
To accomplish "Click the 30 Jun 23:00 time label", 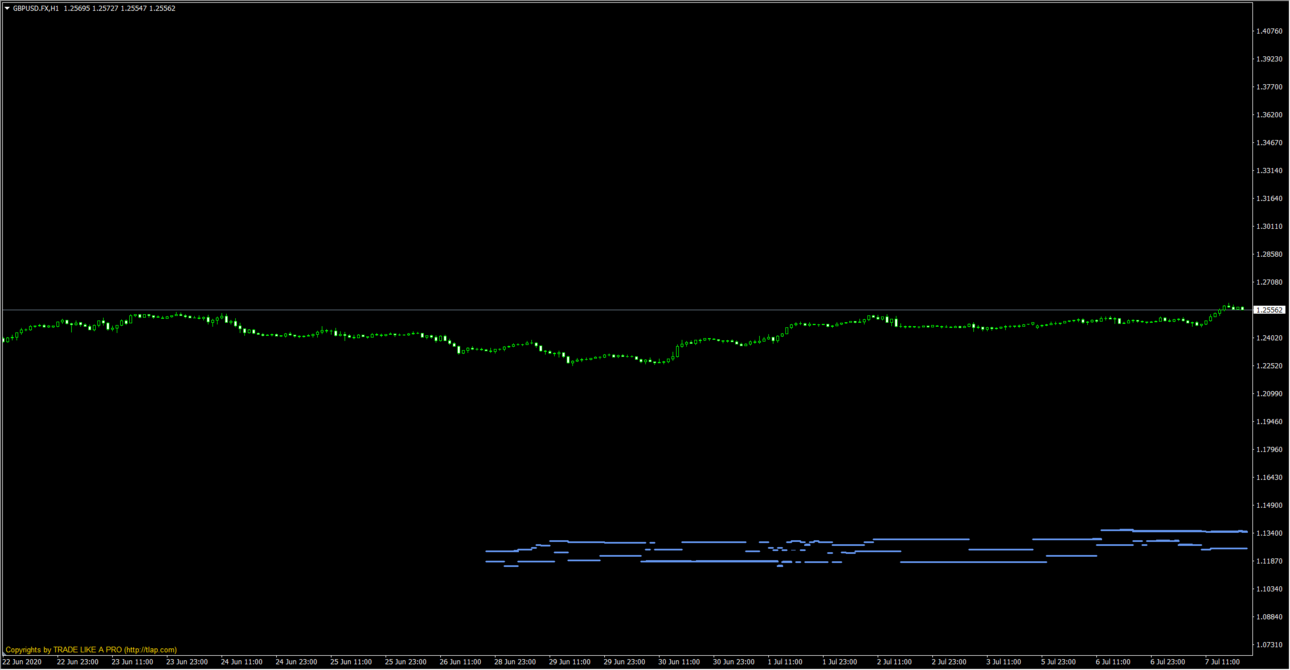I will coord(734,662).
